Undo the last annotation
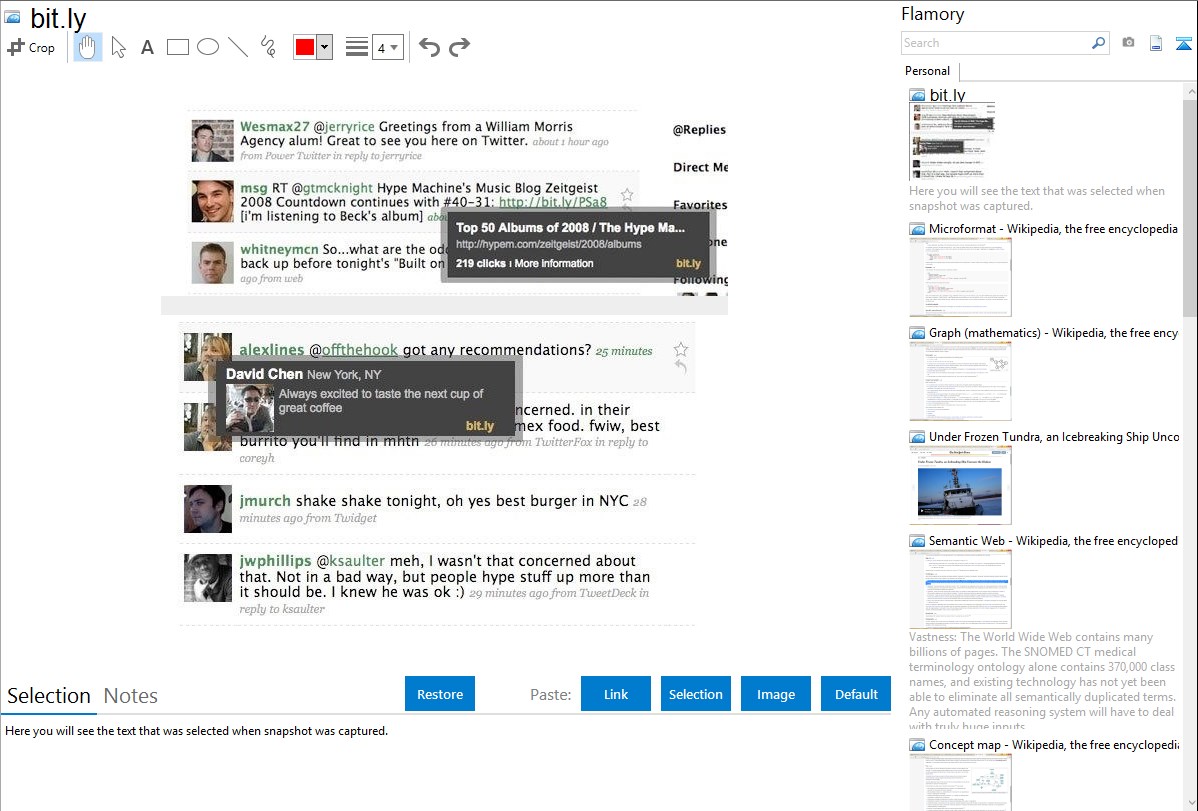Viewport: 1198px width, 811px height. point(429,47)
